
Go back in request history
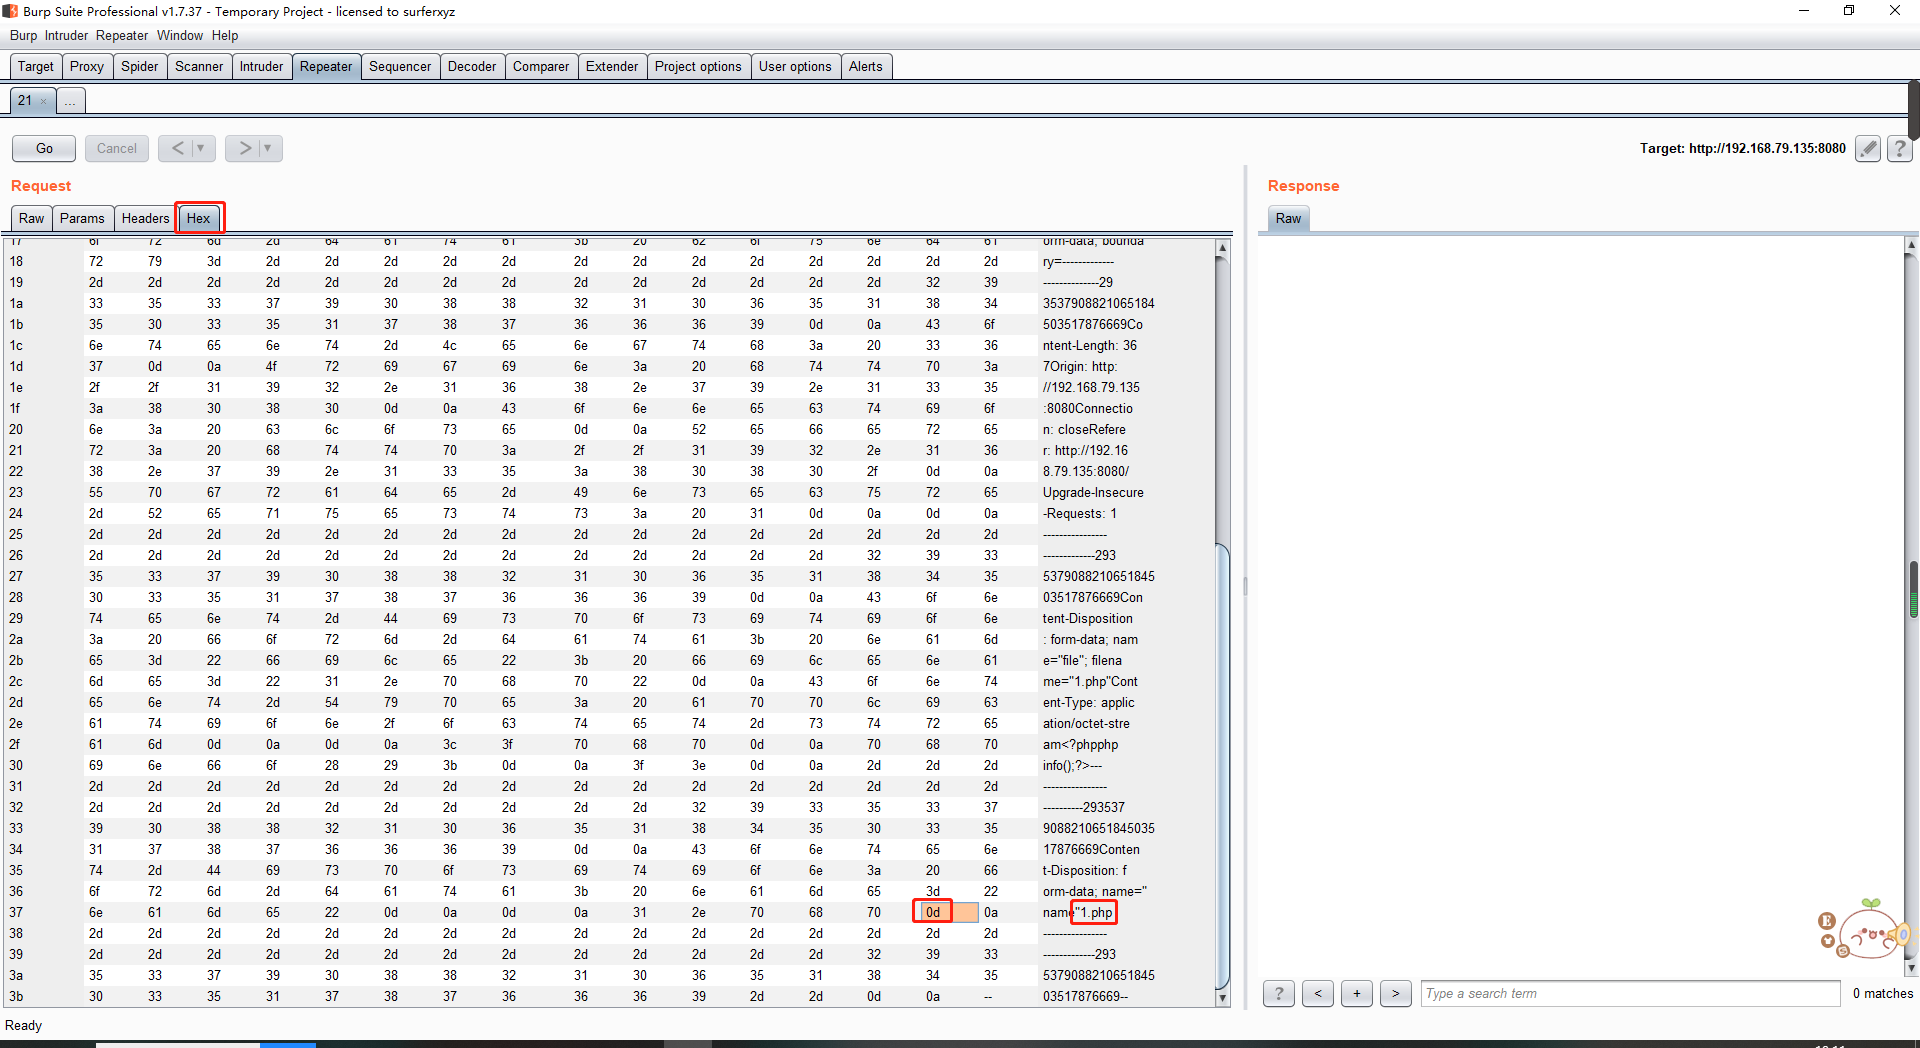(177, 148)
